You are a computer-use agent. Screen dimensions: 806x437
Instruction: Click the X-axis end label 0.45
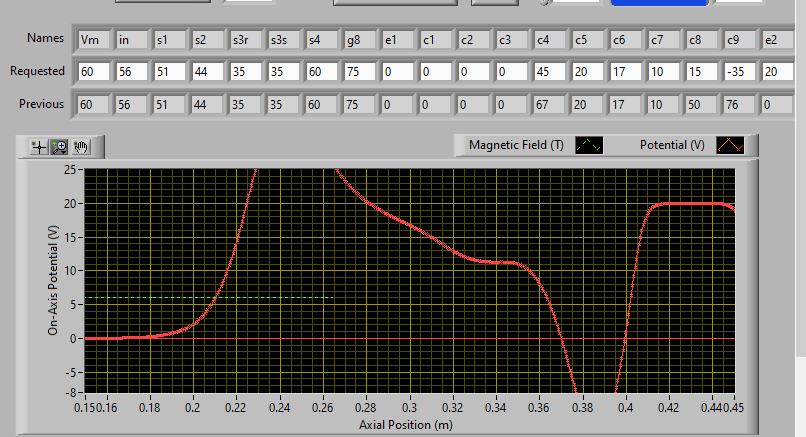[734, 408]
